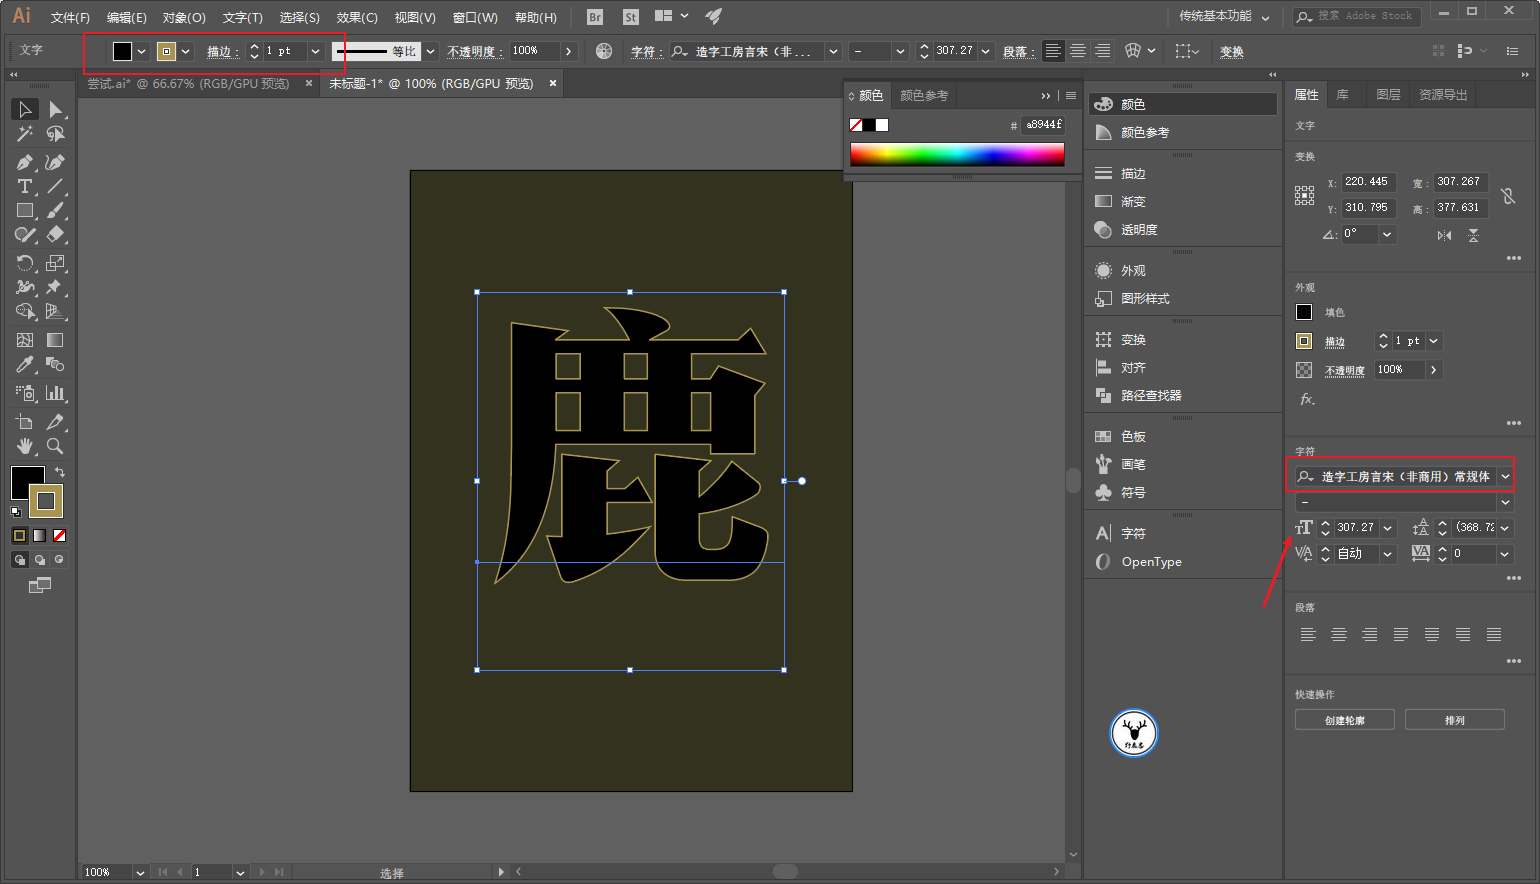The image size is (1540, 884).
Task: Expand the font family dropdown in Properties
Action: (1505, 477)
